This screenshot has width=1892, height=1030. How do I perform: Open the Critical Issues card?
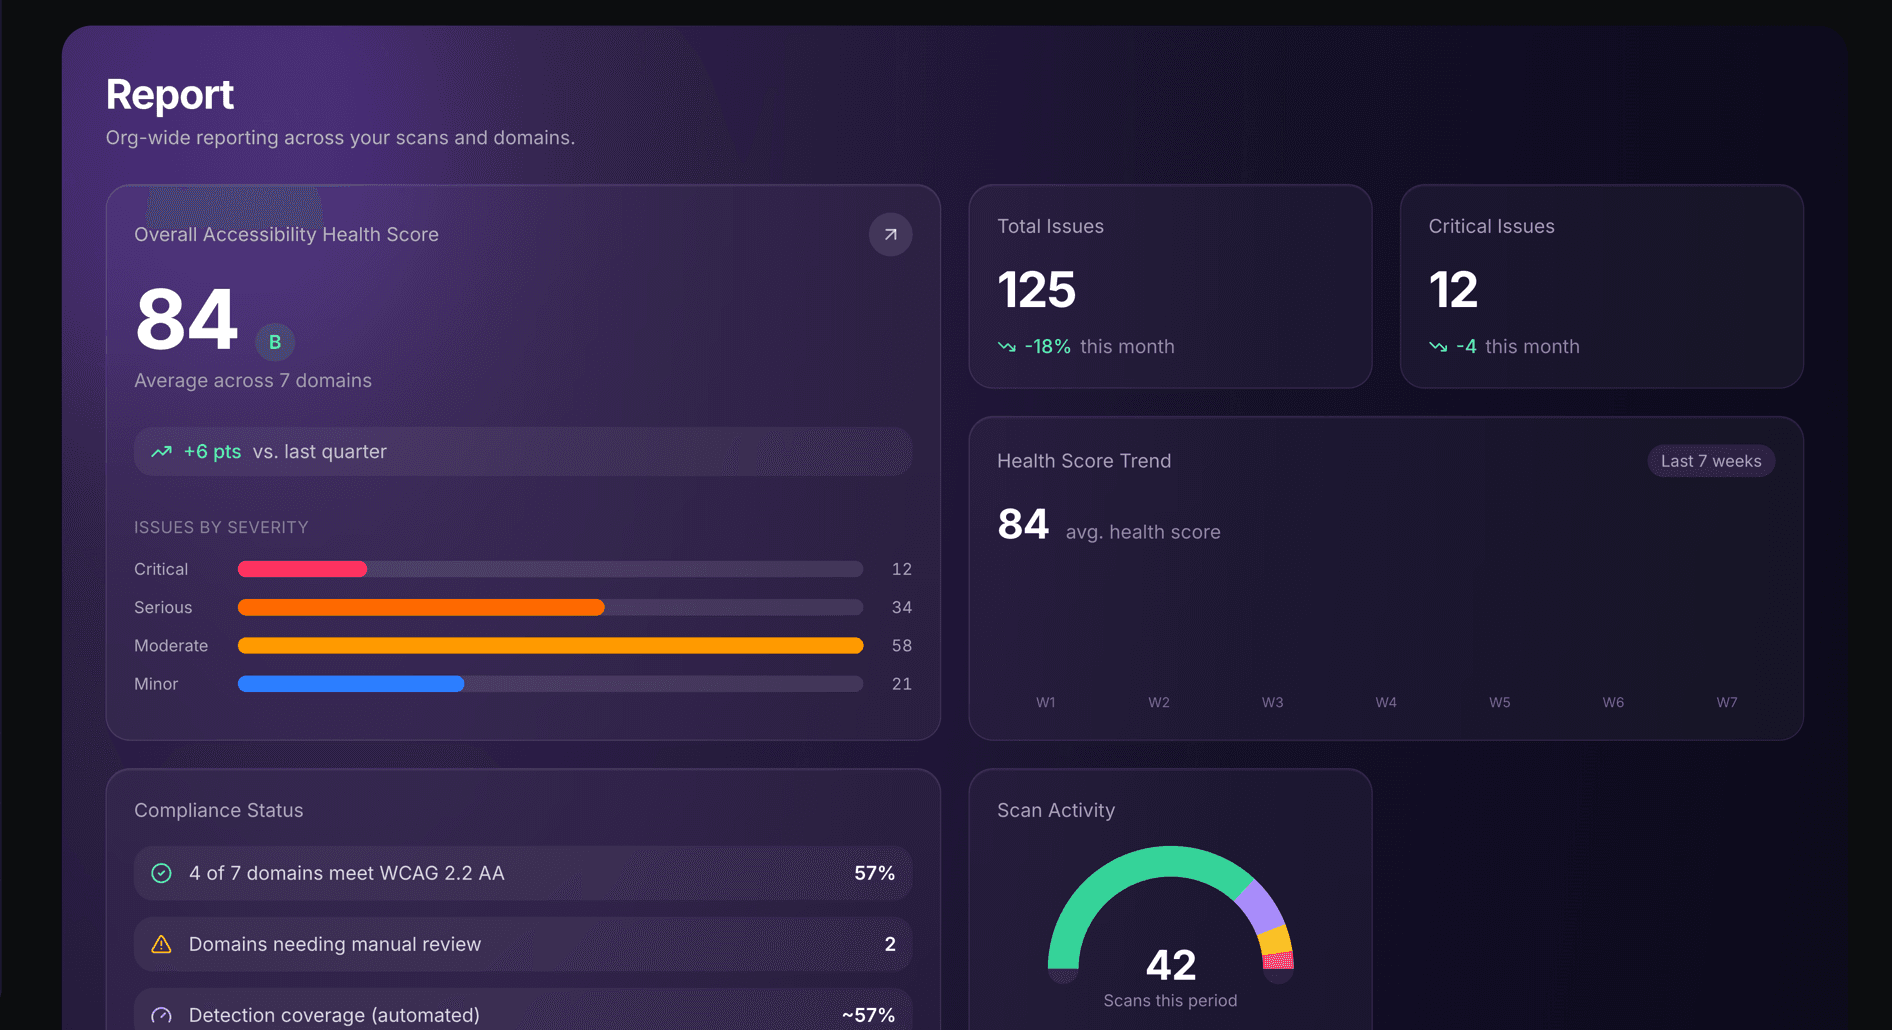point(1602,286)
